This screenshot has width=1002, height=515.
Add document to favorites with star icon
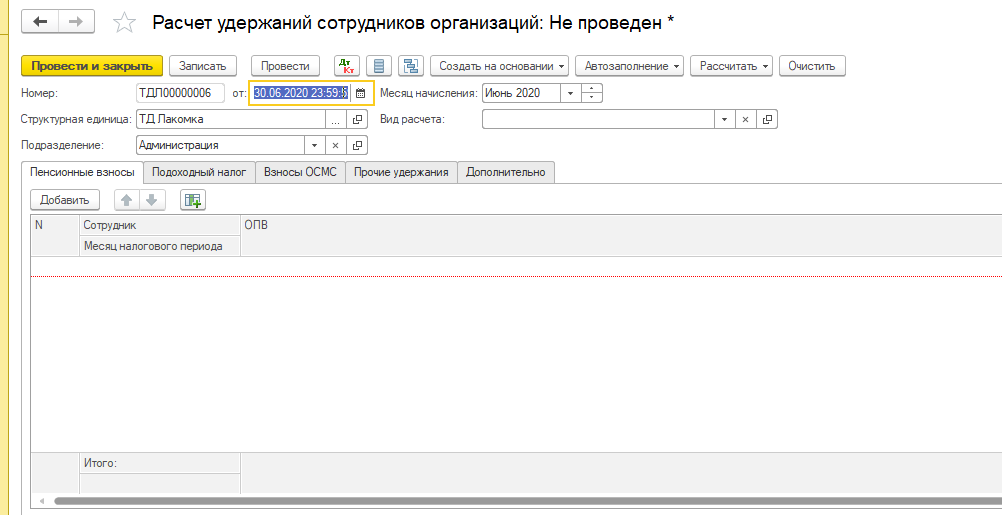124,23
